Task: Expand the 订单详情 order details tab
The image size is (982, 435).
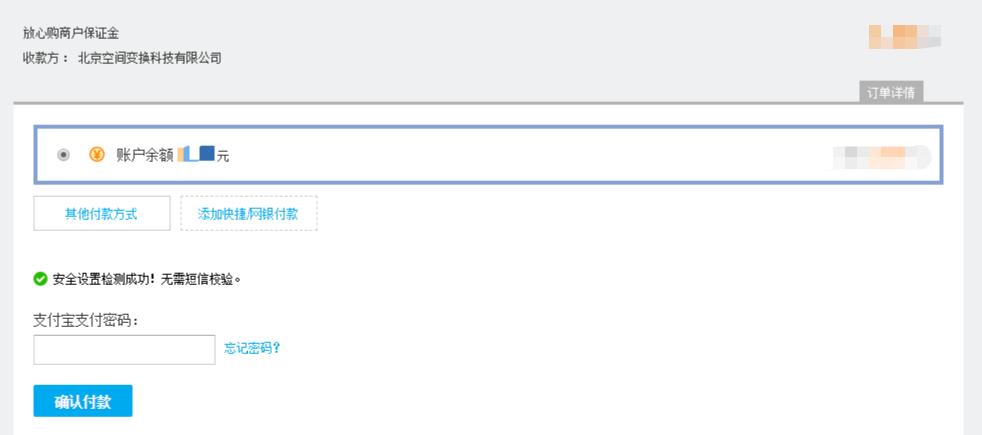Action: coord(892,93)
